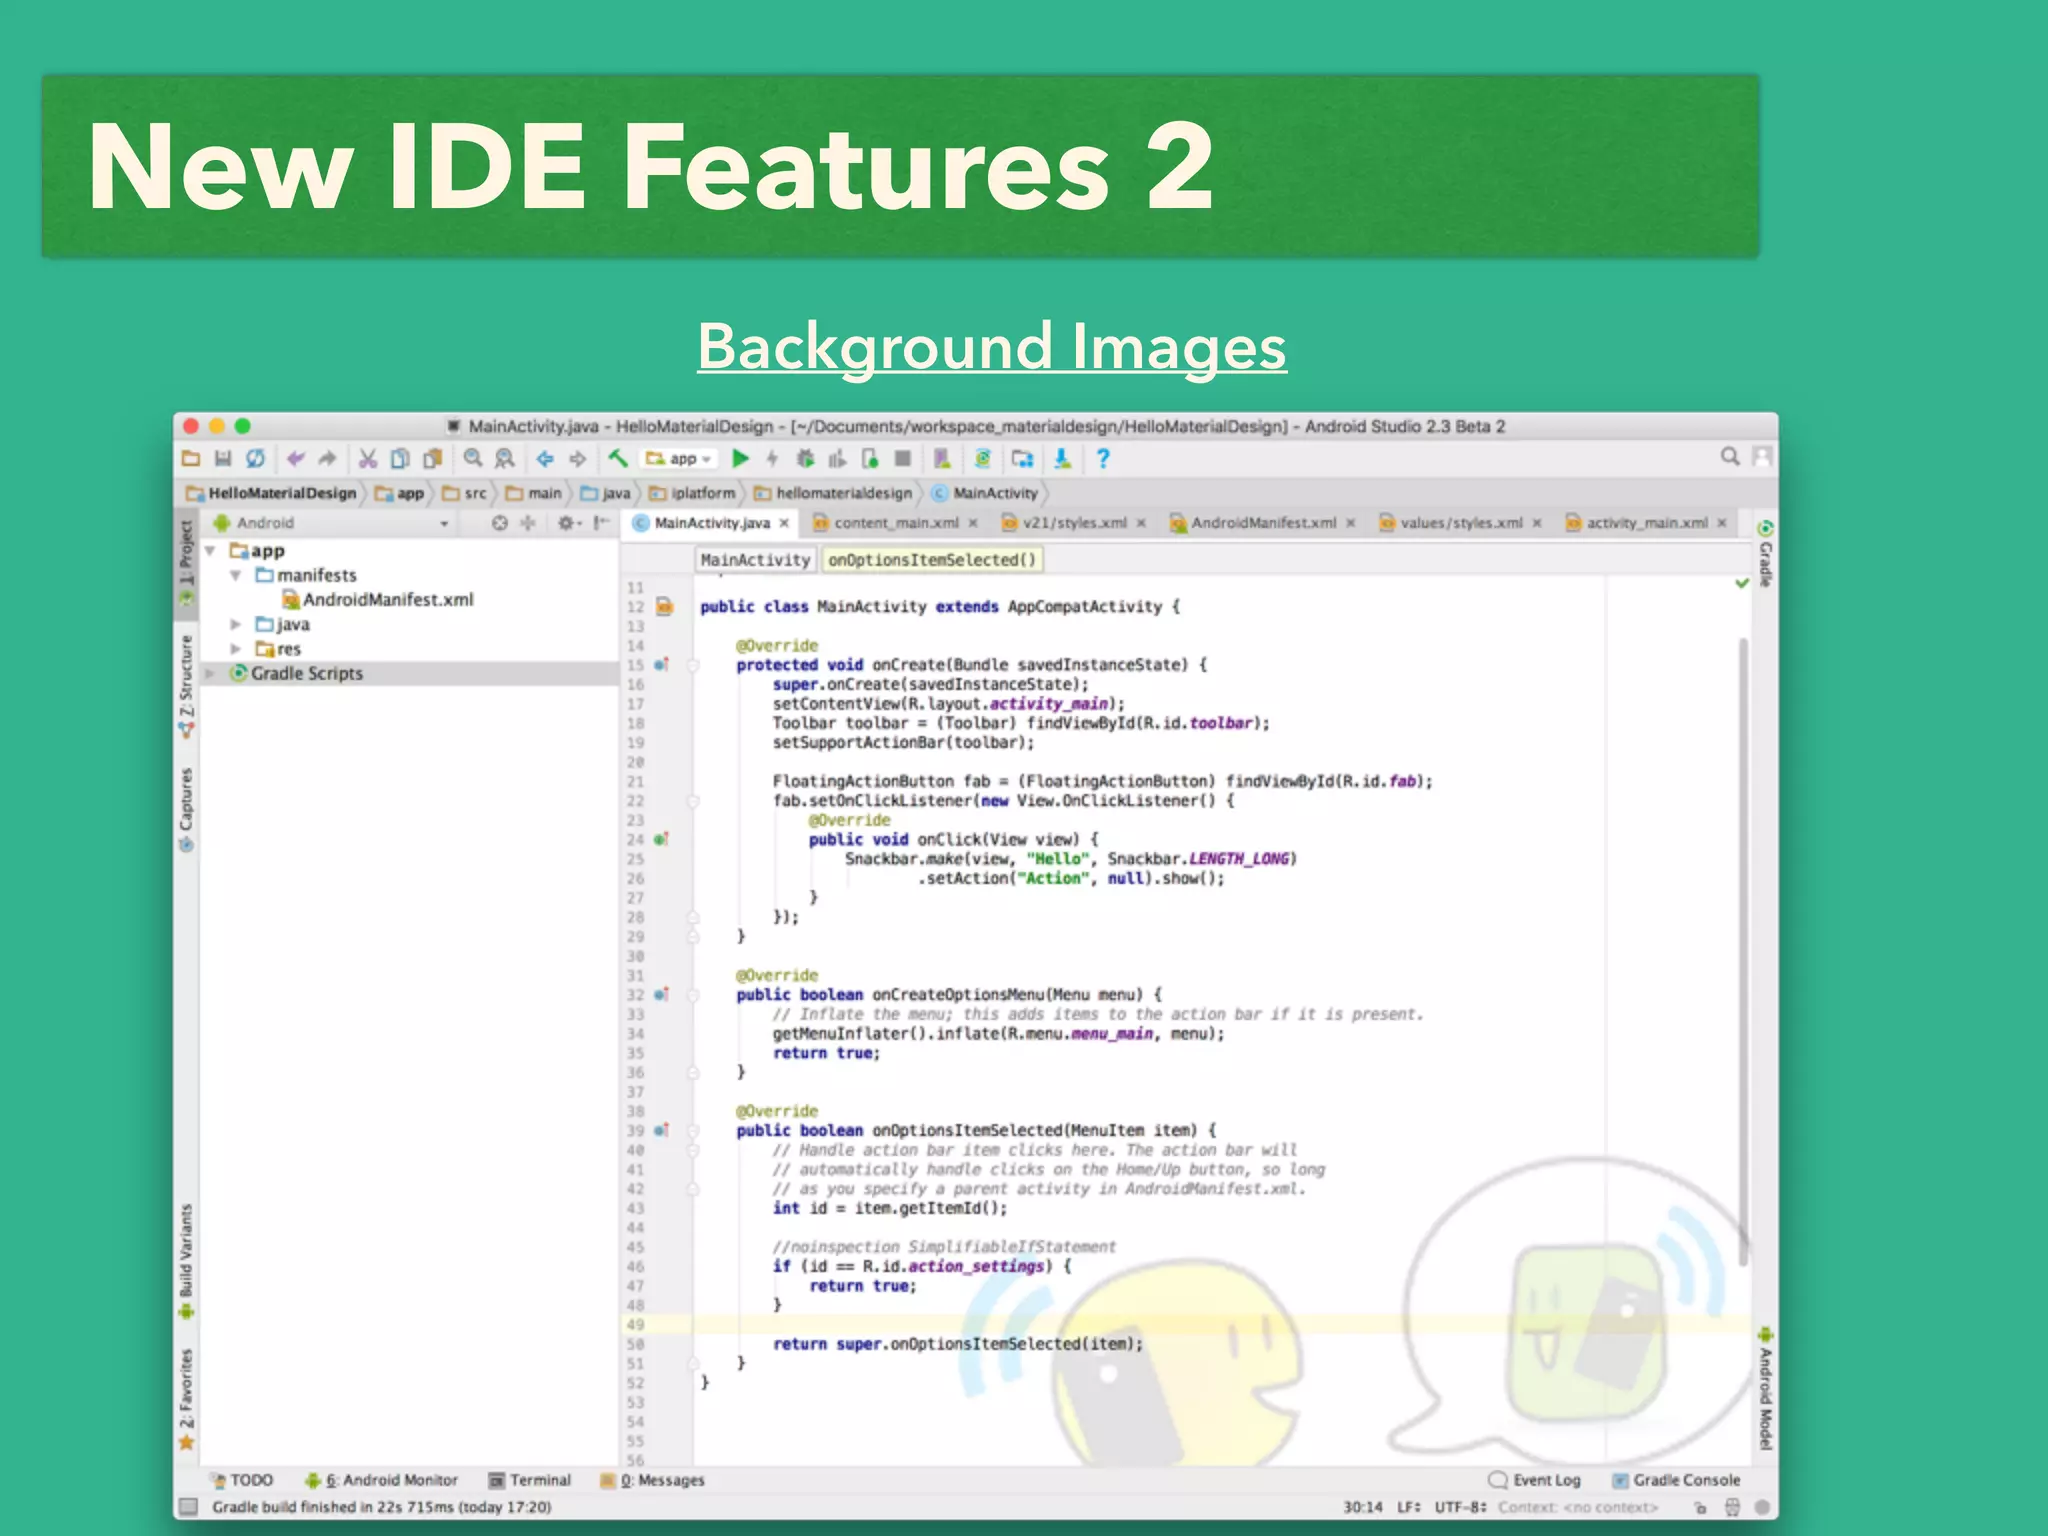
Task: Click the Make Project hammer icon
Action: [x=618, y=459]
